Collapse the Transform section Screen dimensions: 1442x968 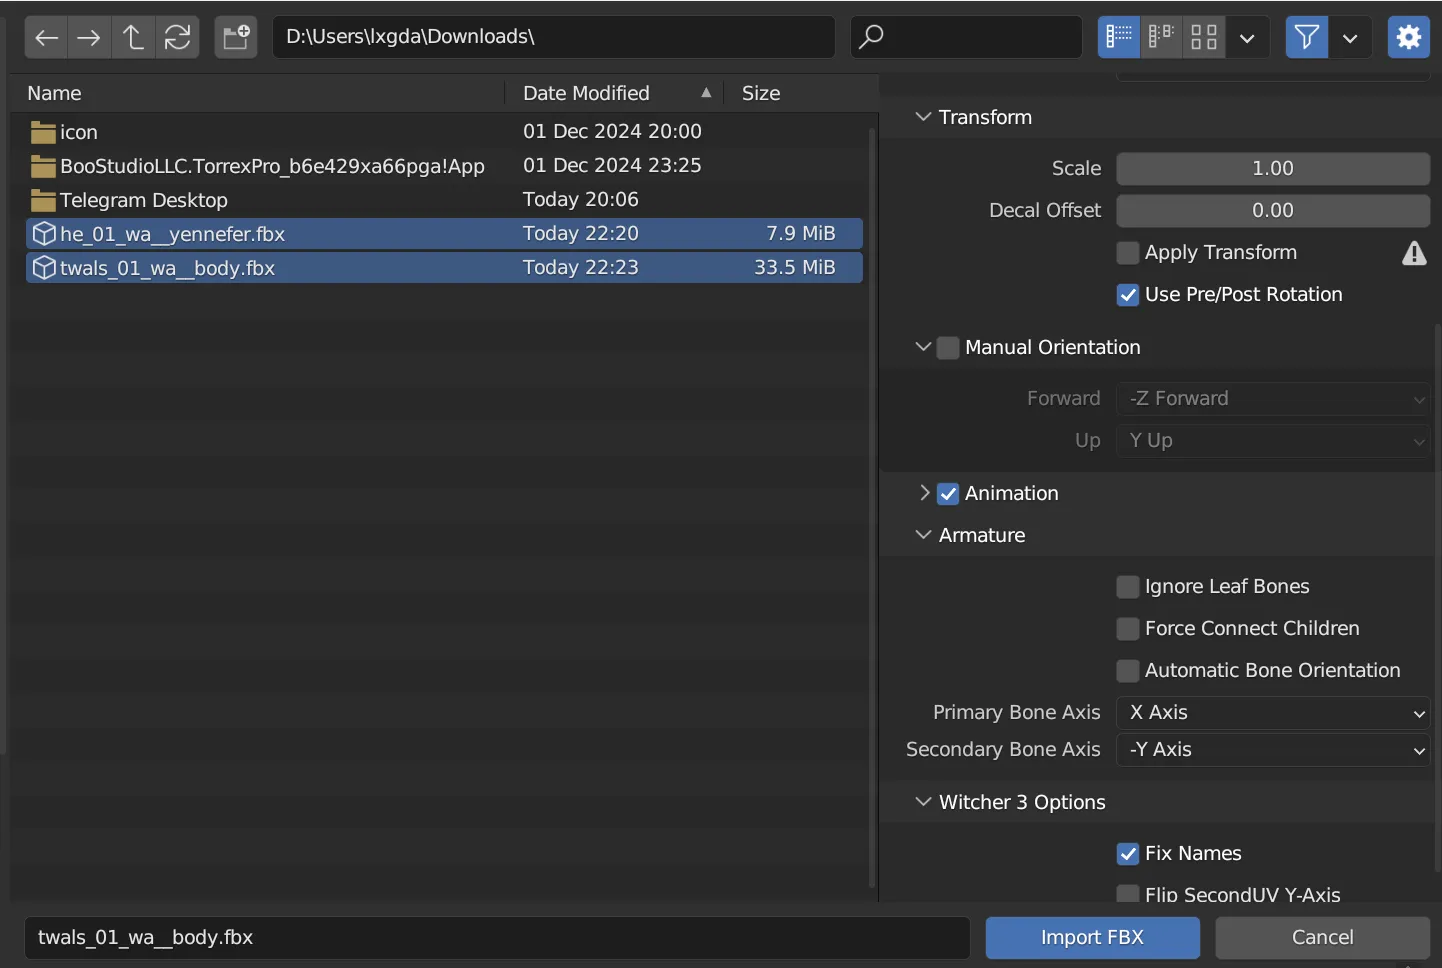[x=922, y=117]
